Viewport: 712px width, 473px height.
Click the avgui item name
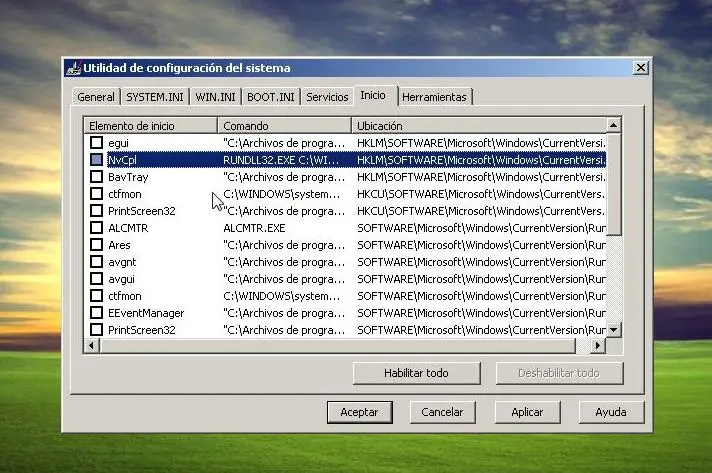[121, 279]
